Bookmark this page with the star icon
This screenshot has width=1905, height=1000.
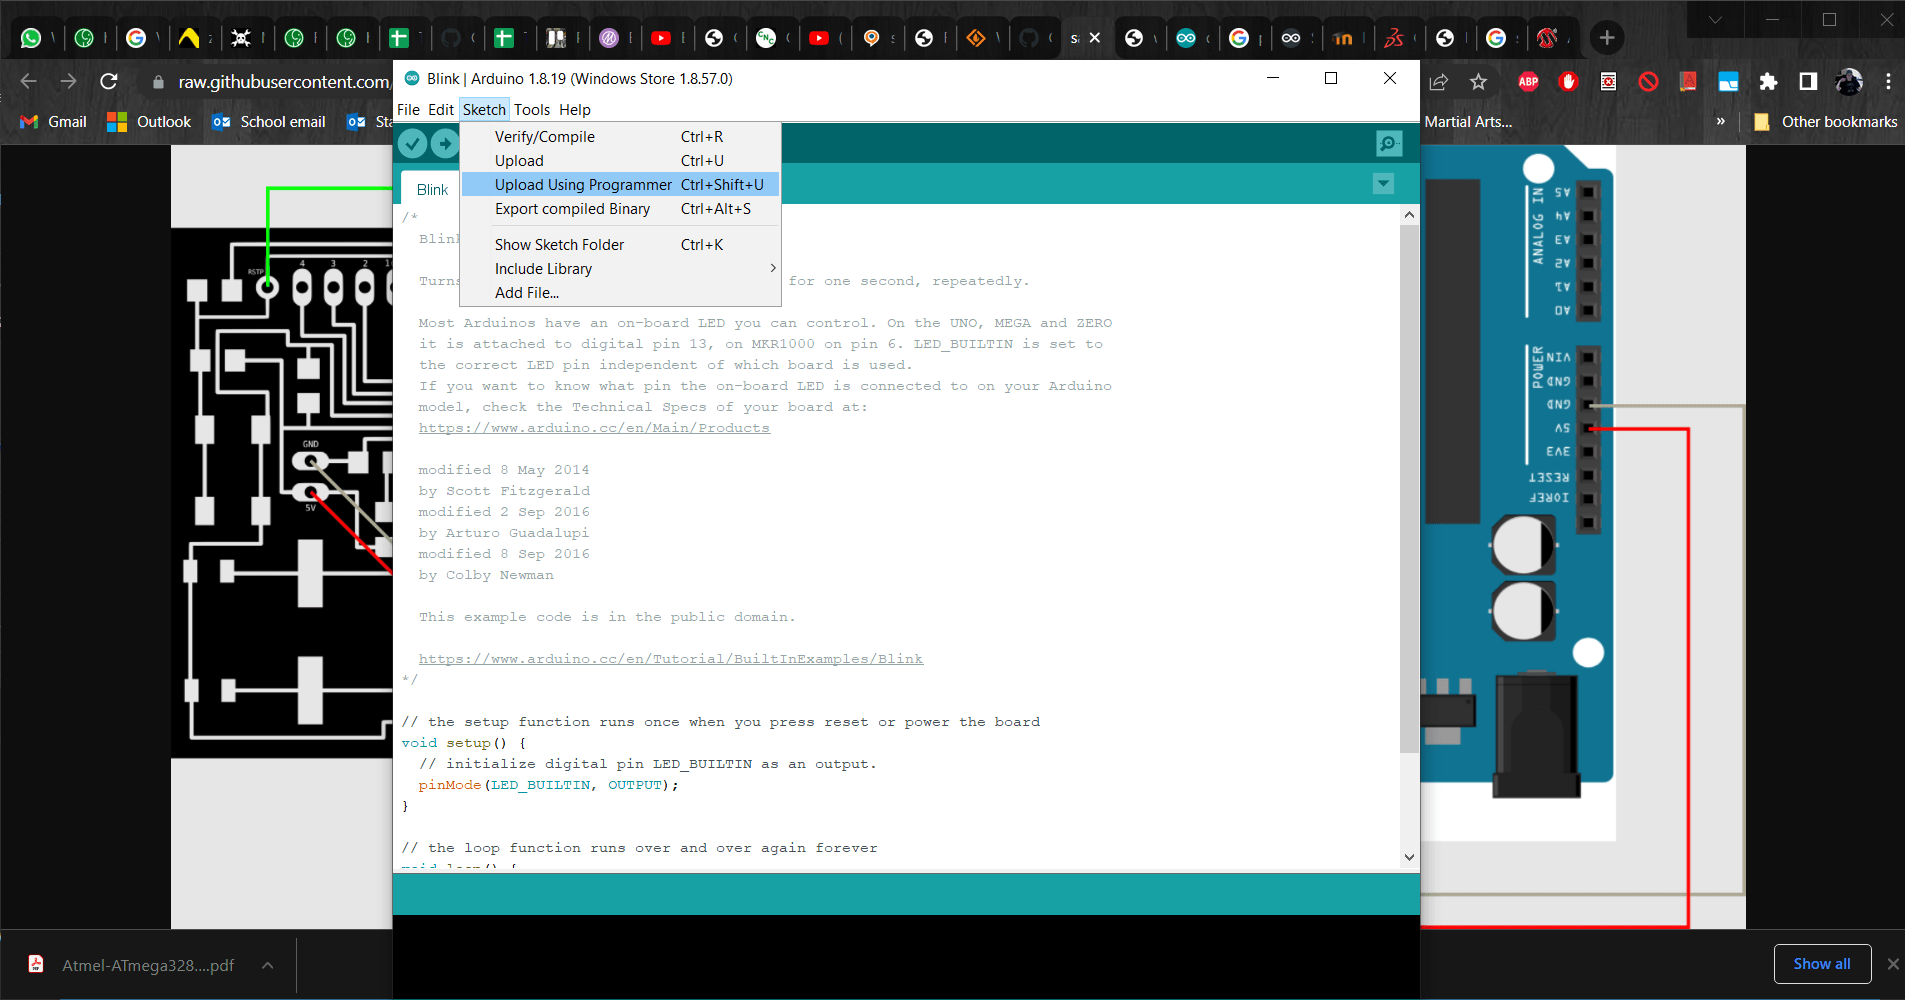coord(1479,82)
